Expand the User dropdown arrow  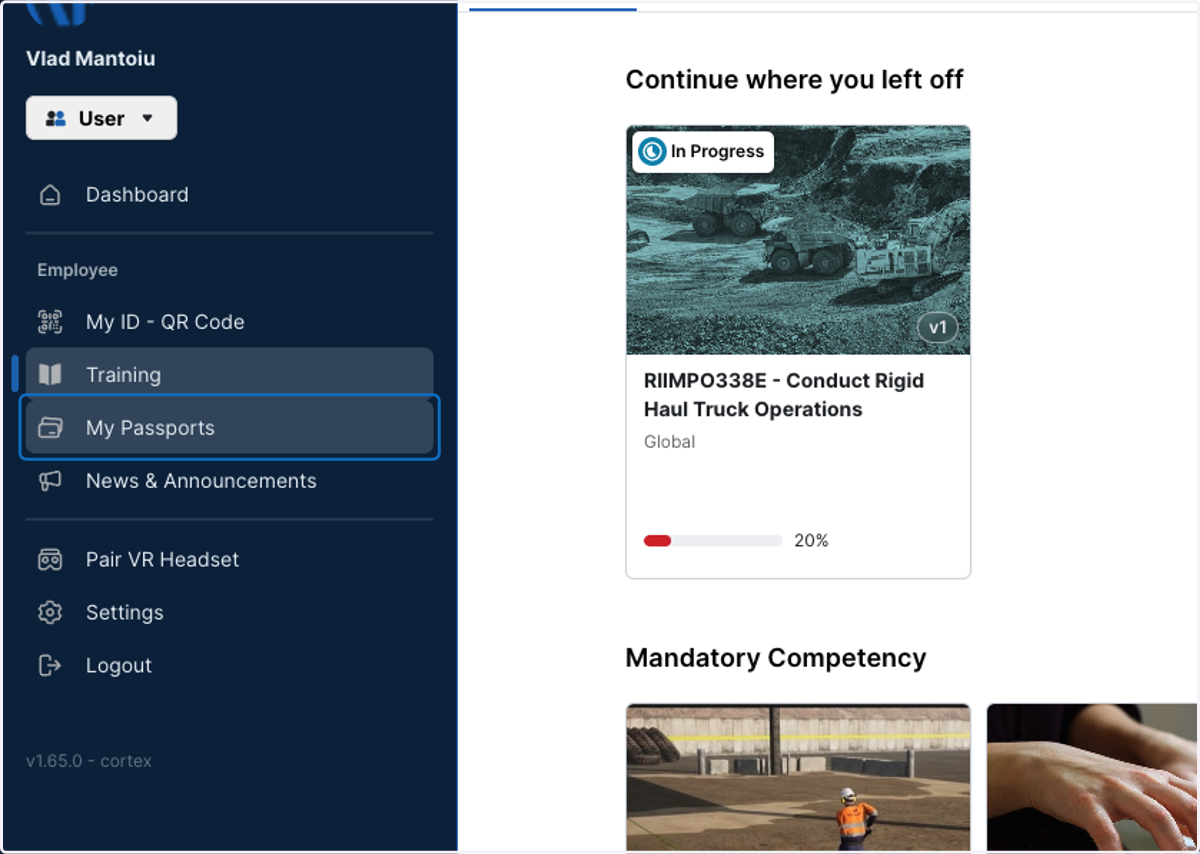coord(148,119)
